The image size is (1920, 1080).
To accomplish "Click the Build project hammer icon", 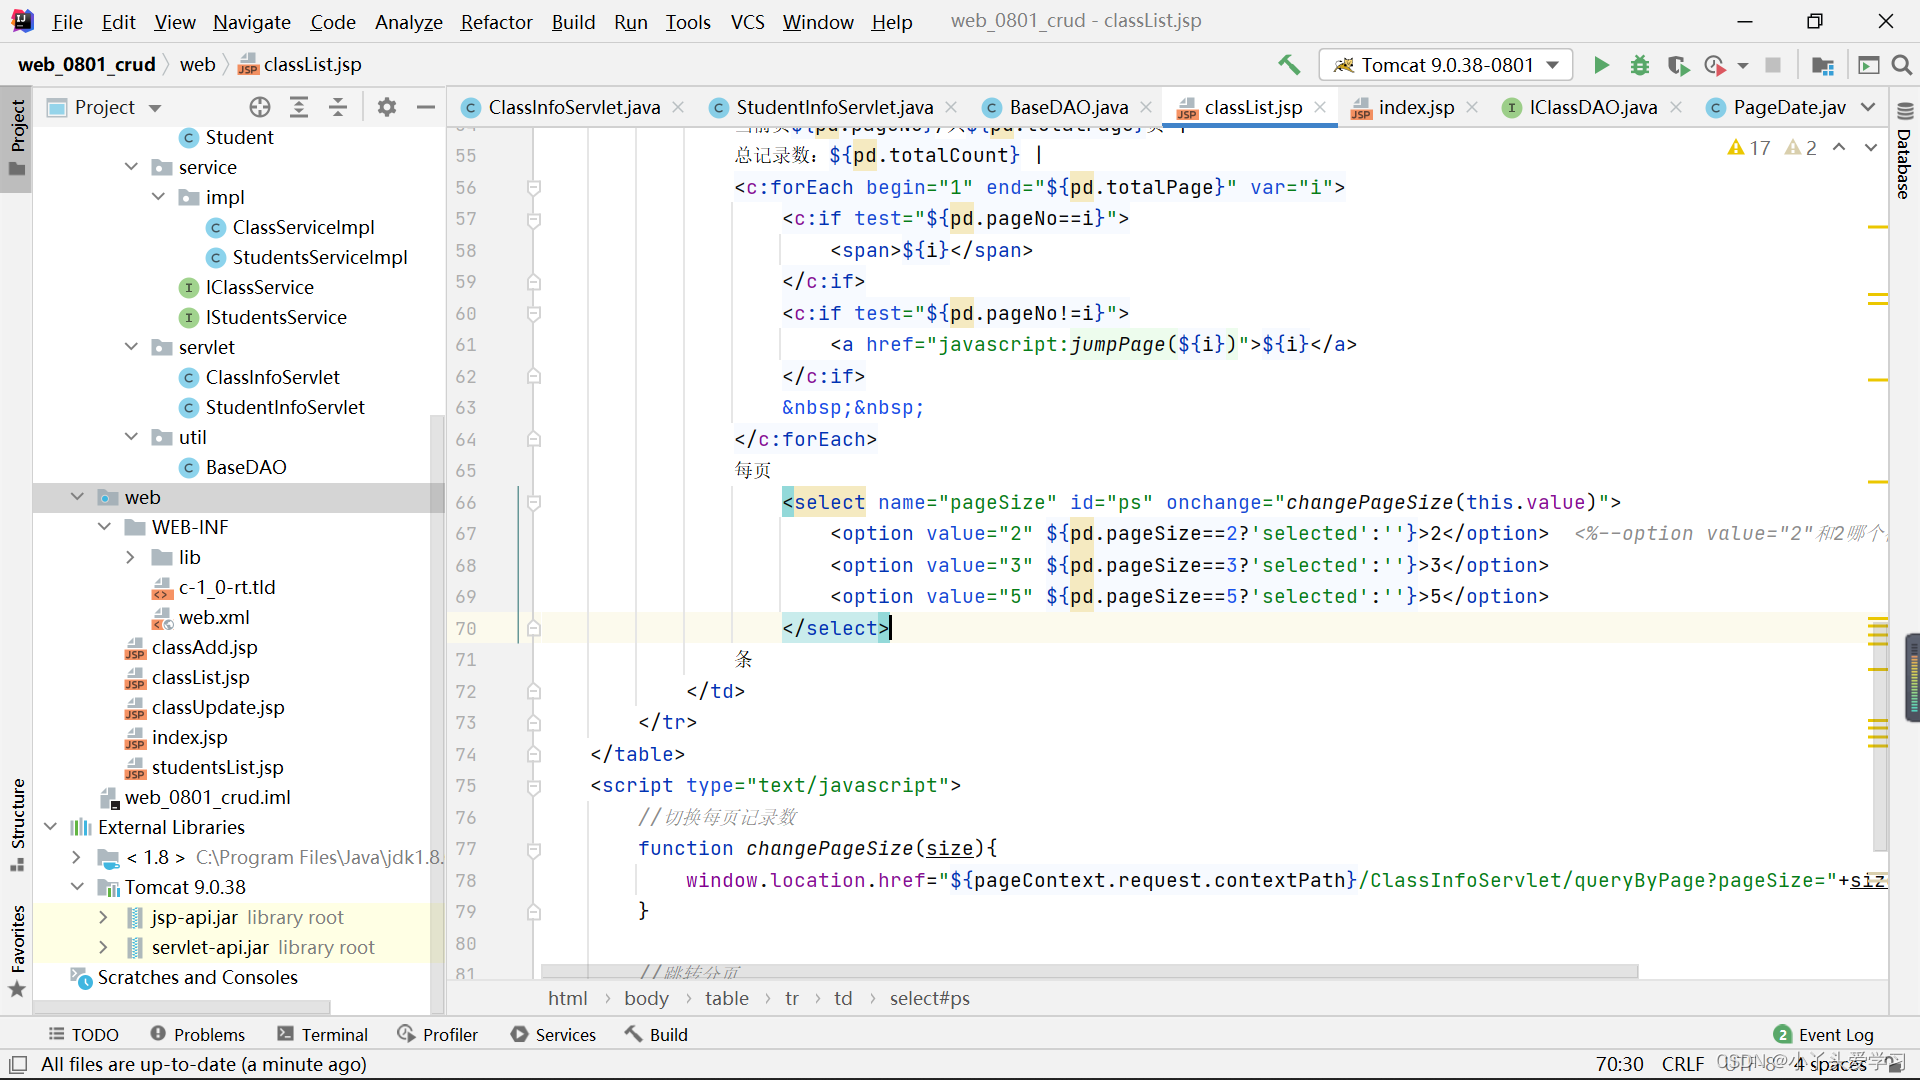I will (1289, 65).
